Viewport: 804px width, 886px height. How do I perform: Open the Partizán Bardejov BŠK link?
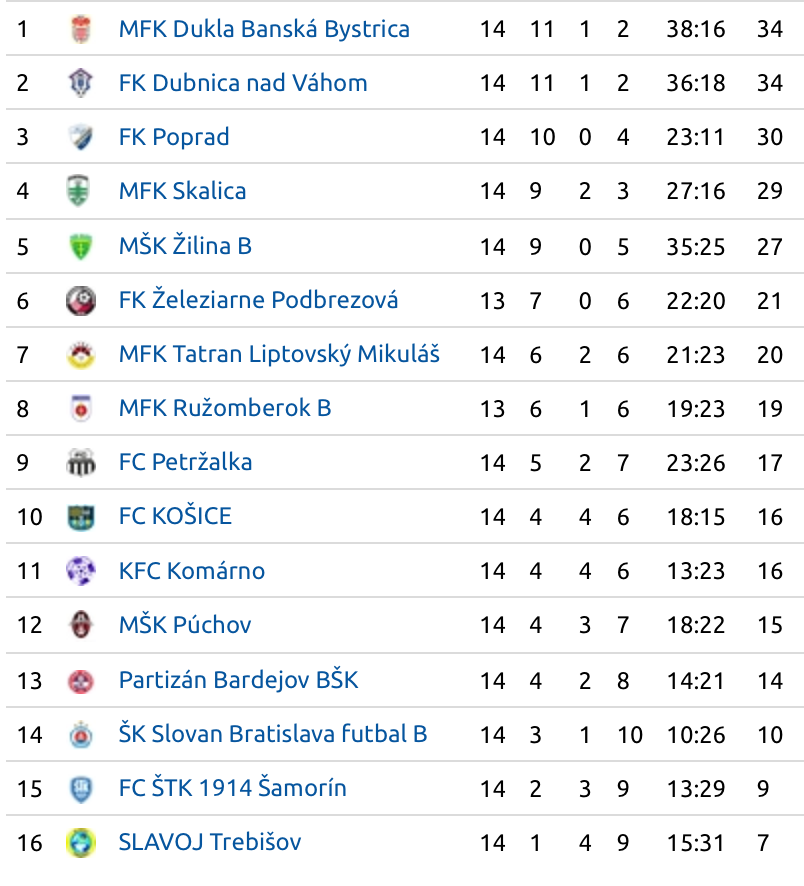(x=238, y=680)
